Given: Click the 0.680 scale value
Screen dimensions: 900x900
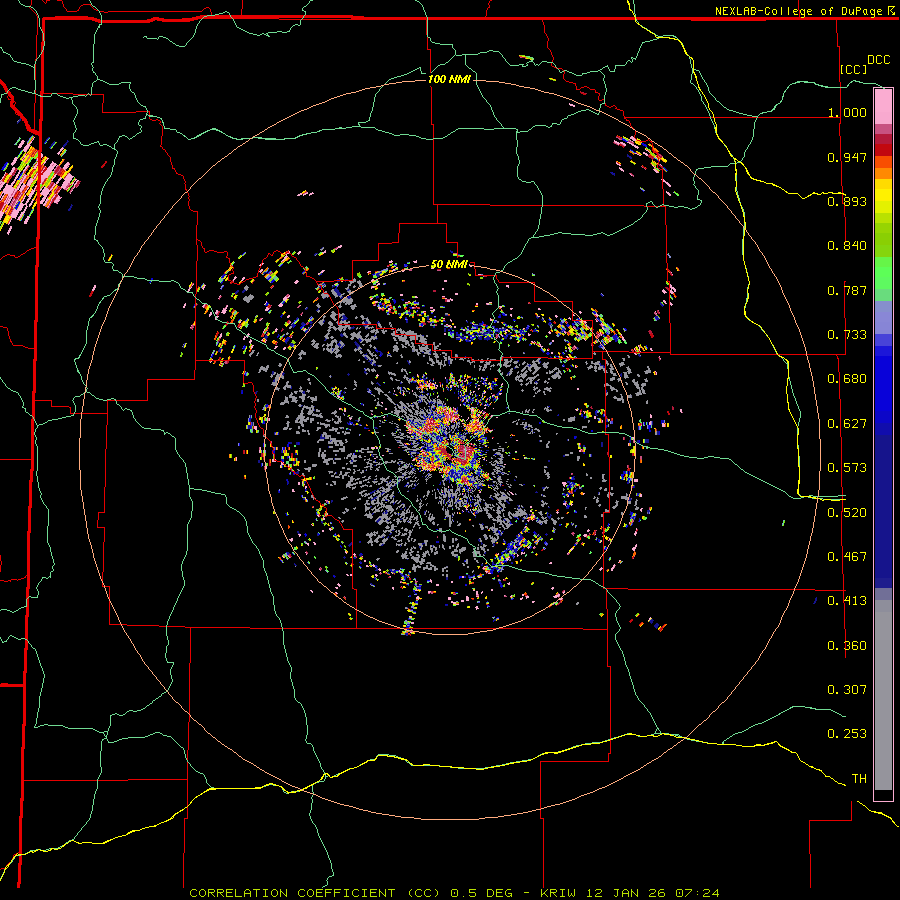Looking at the screenshot, I should (847, 379).
